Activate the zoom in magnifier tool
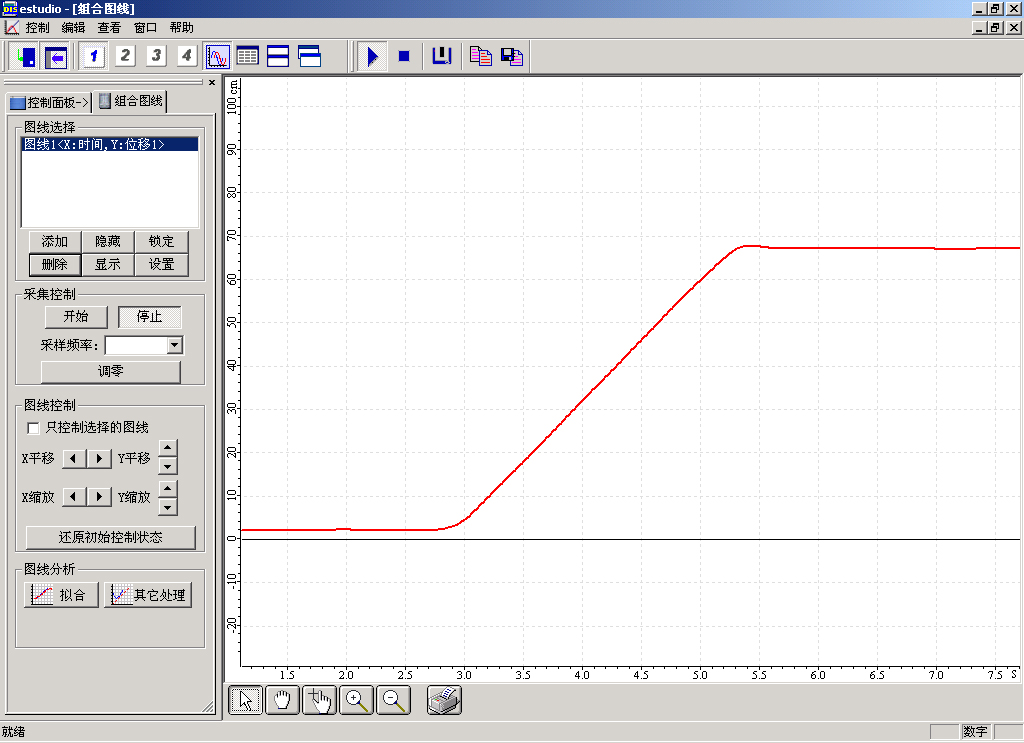Viewport: 1024px width, 743px height. click(x=357, y=700)
